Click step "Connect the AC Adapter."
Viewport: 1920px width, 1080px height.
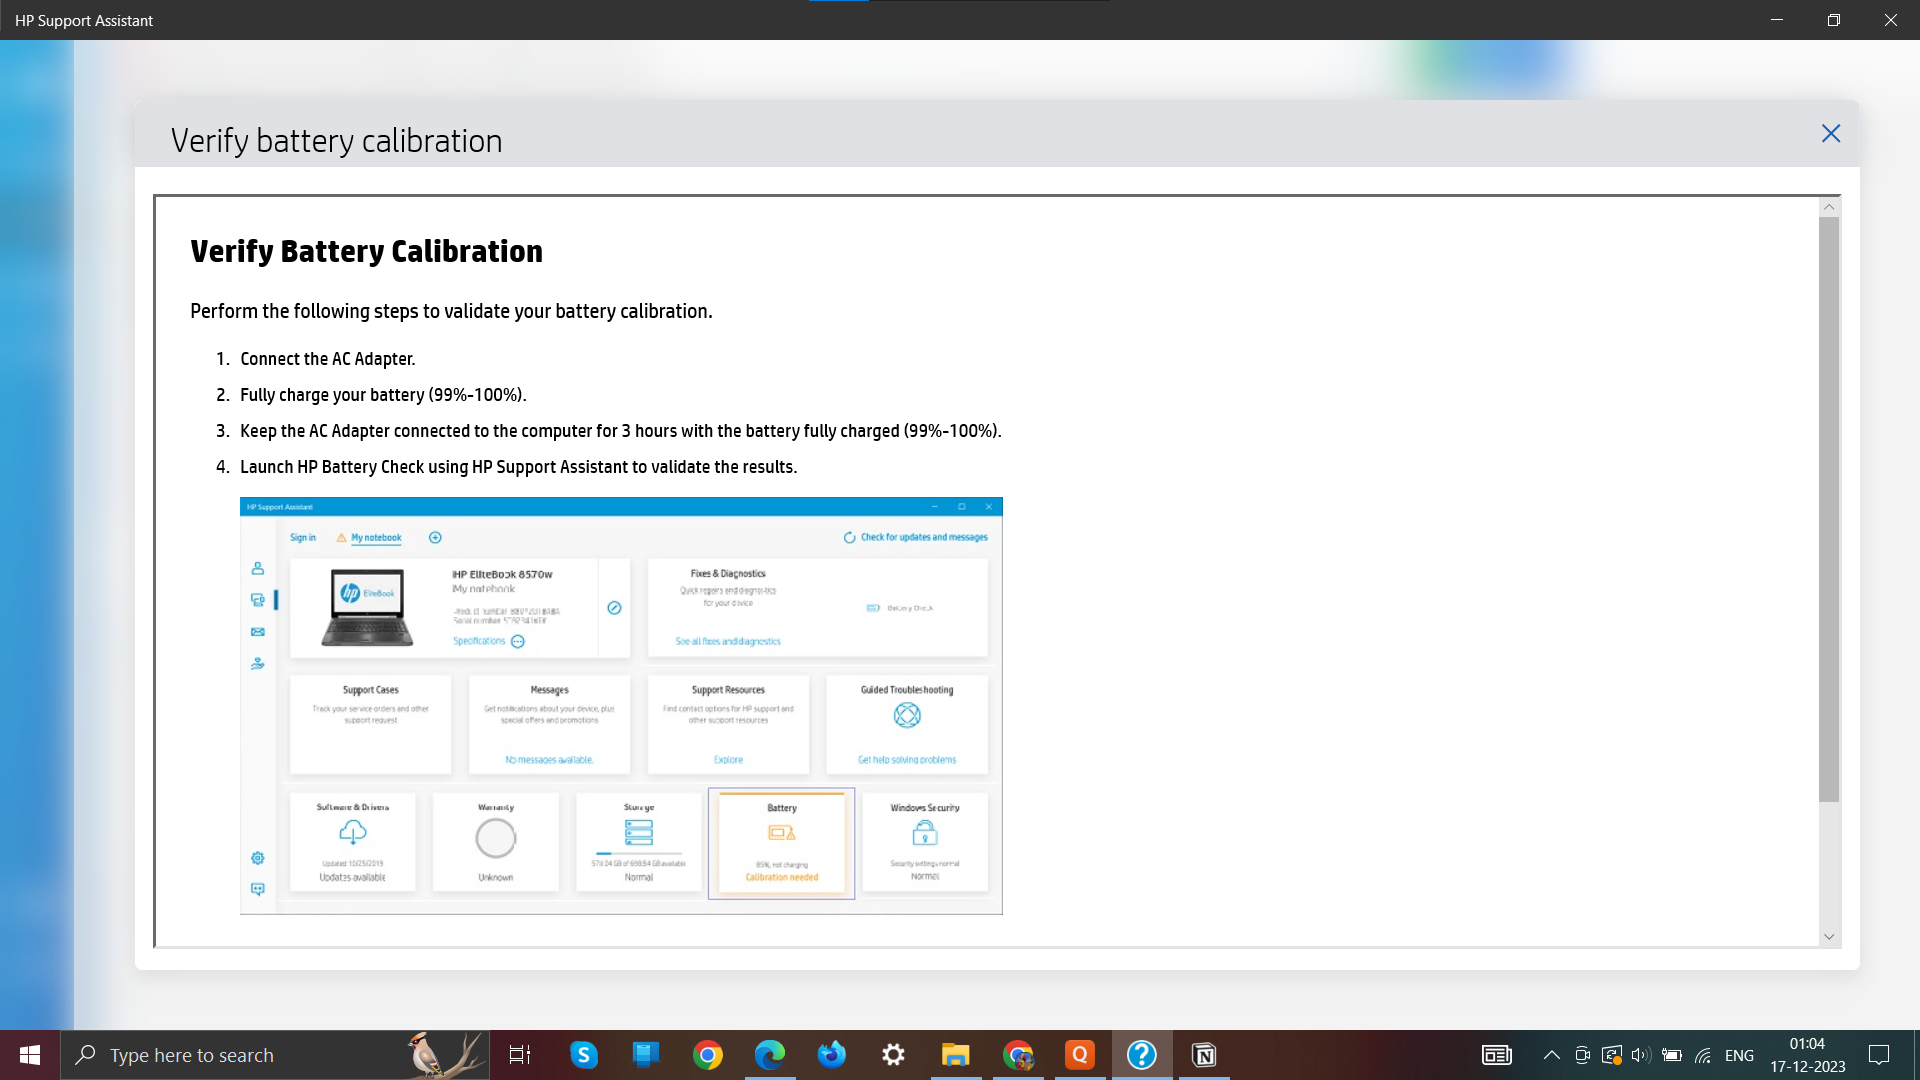(327, 359)
